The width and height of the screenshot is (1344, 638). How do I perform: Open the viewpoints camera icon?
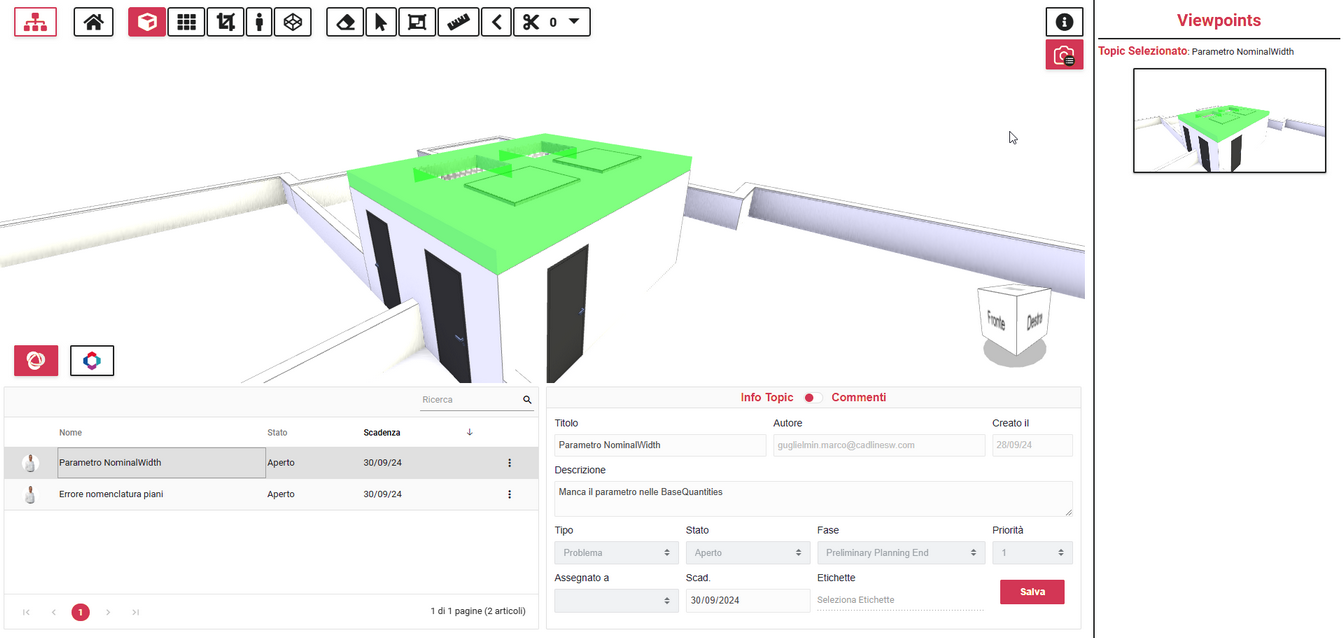pos(1064,55)
